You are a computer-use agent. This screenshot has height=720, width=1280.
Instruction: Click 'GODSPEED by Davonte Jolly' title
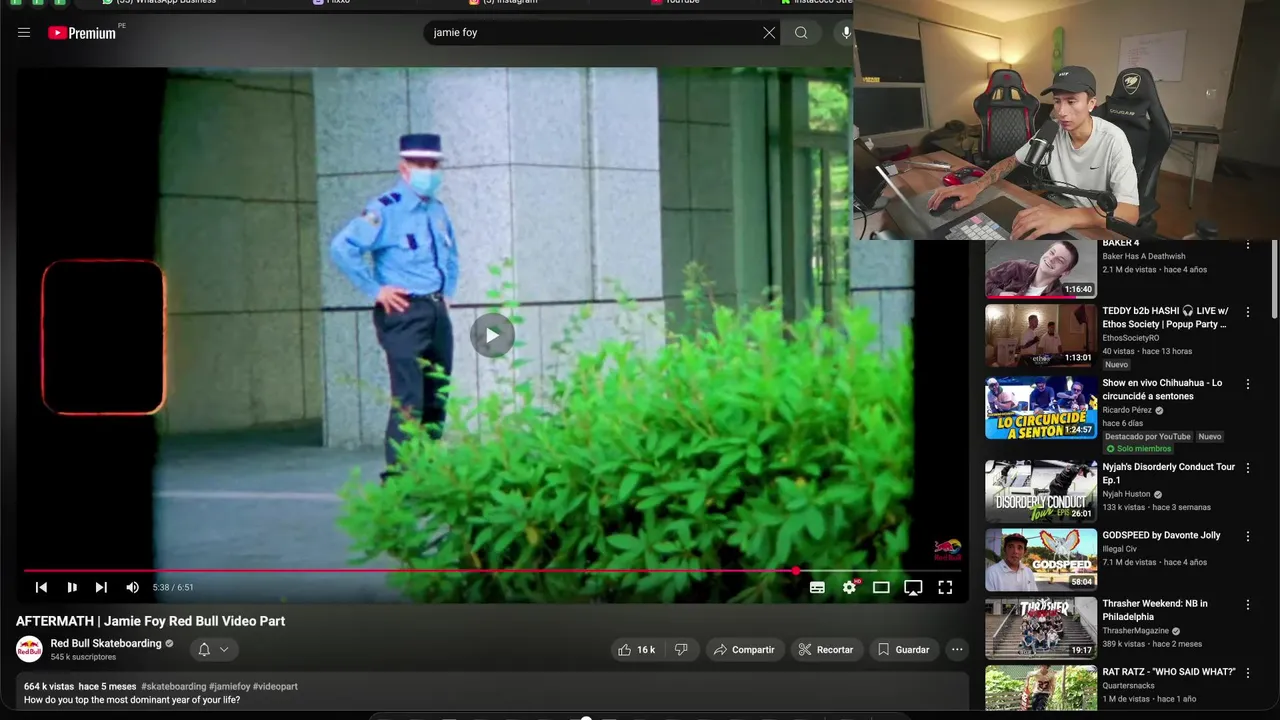[x=1161, y=535]
